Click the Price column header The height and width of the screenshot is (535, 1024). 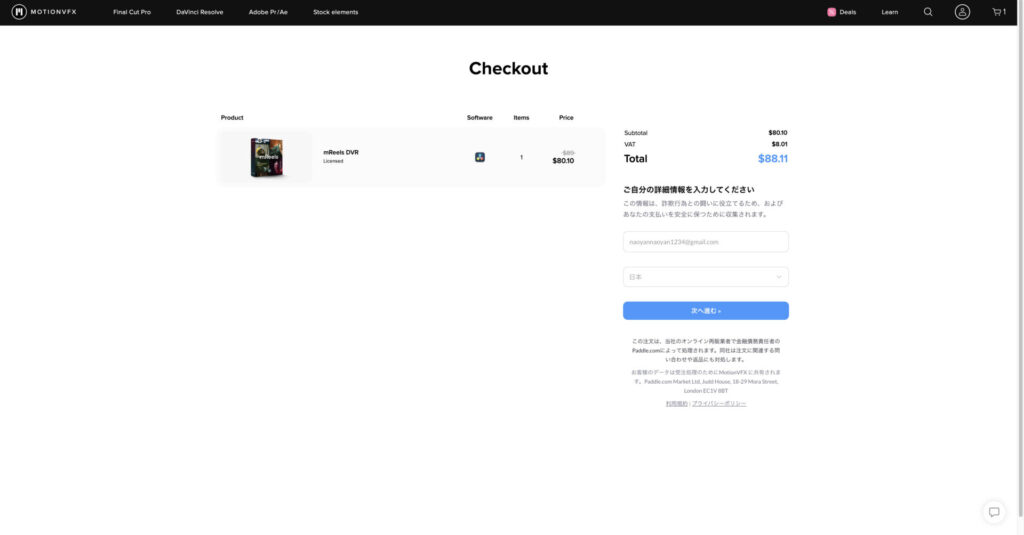pos(566,118)
